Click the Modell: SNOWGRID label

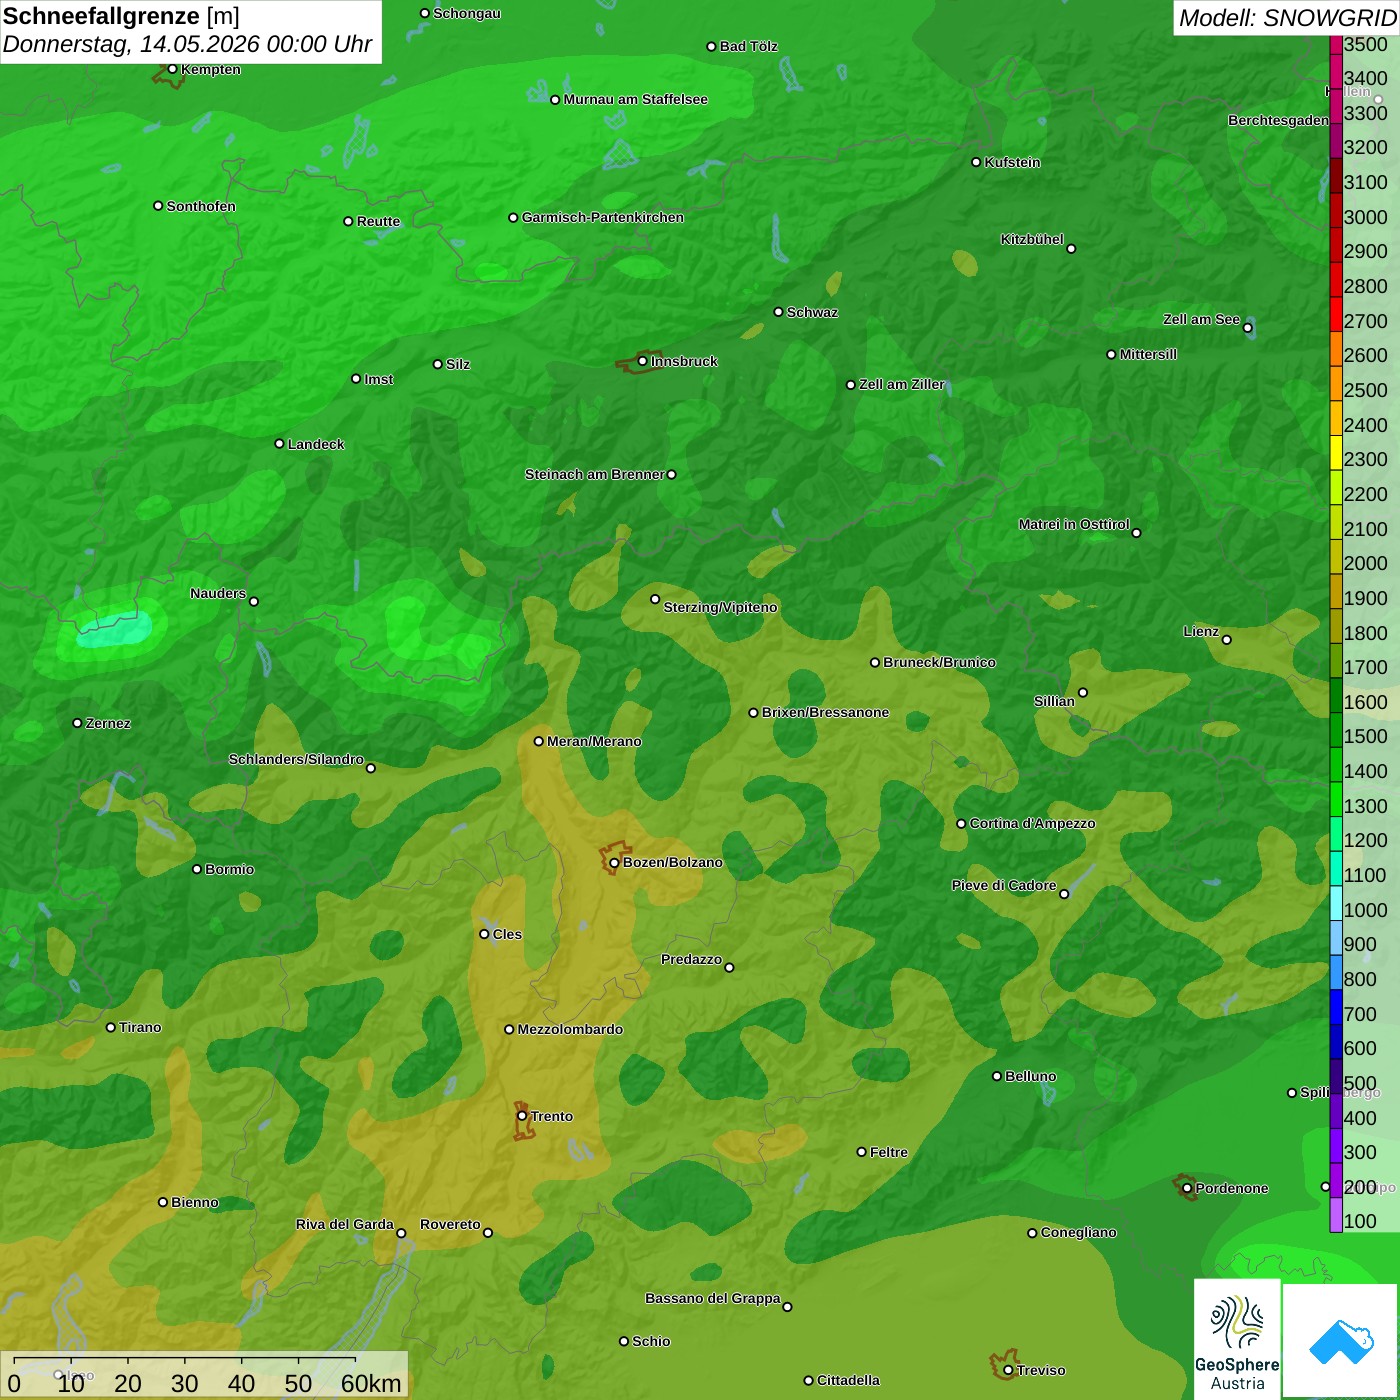coord(1287,18)
